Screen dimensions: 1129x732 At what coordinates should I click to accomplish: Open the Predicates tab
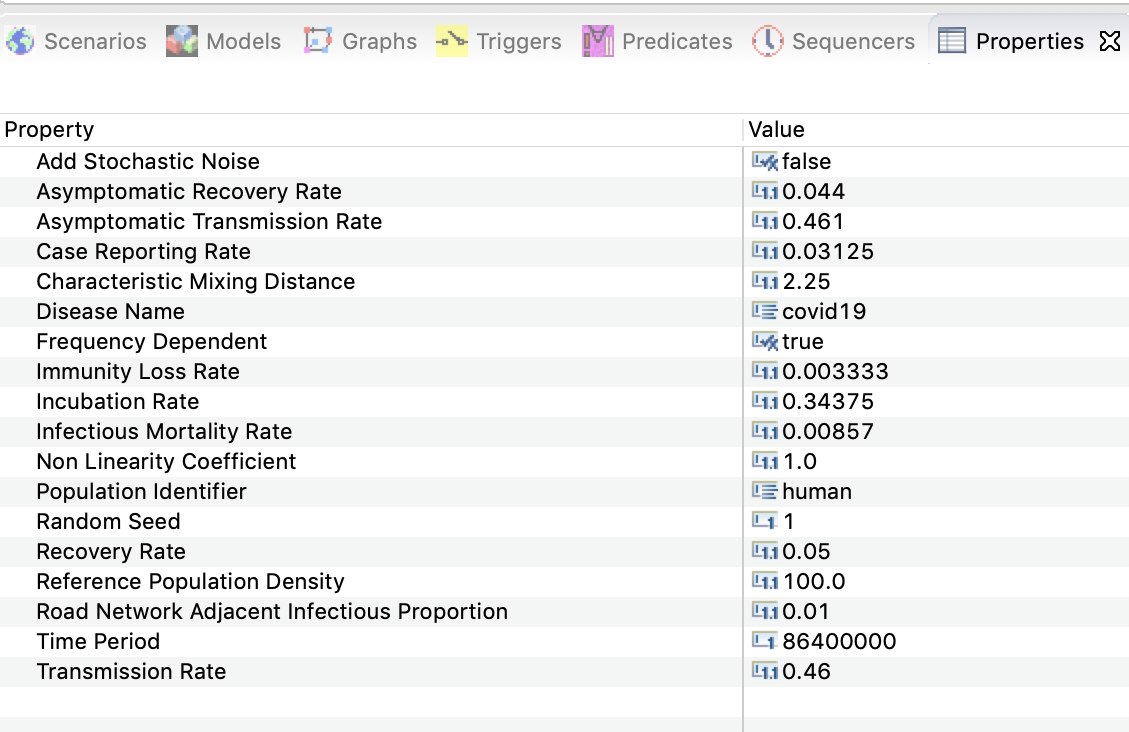tap(657, 41)
